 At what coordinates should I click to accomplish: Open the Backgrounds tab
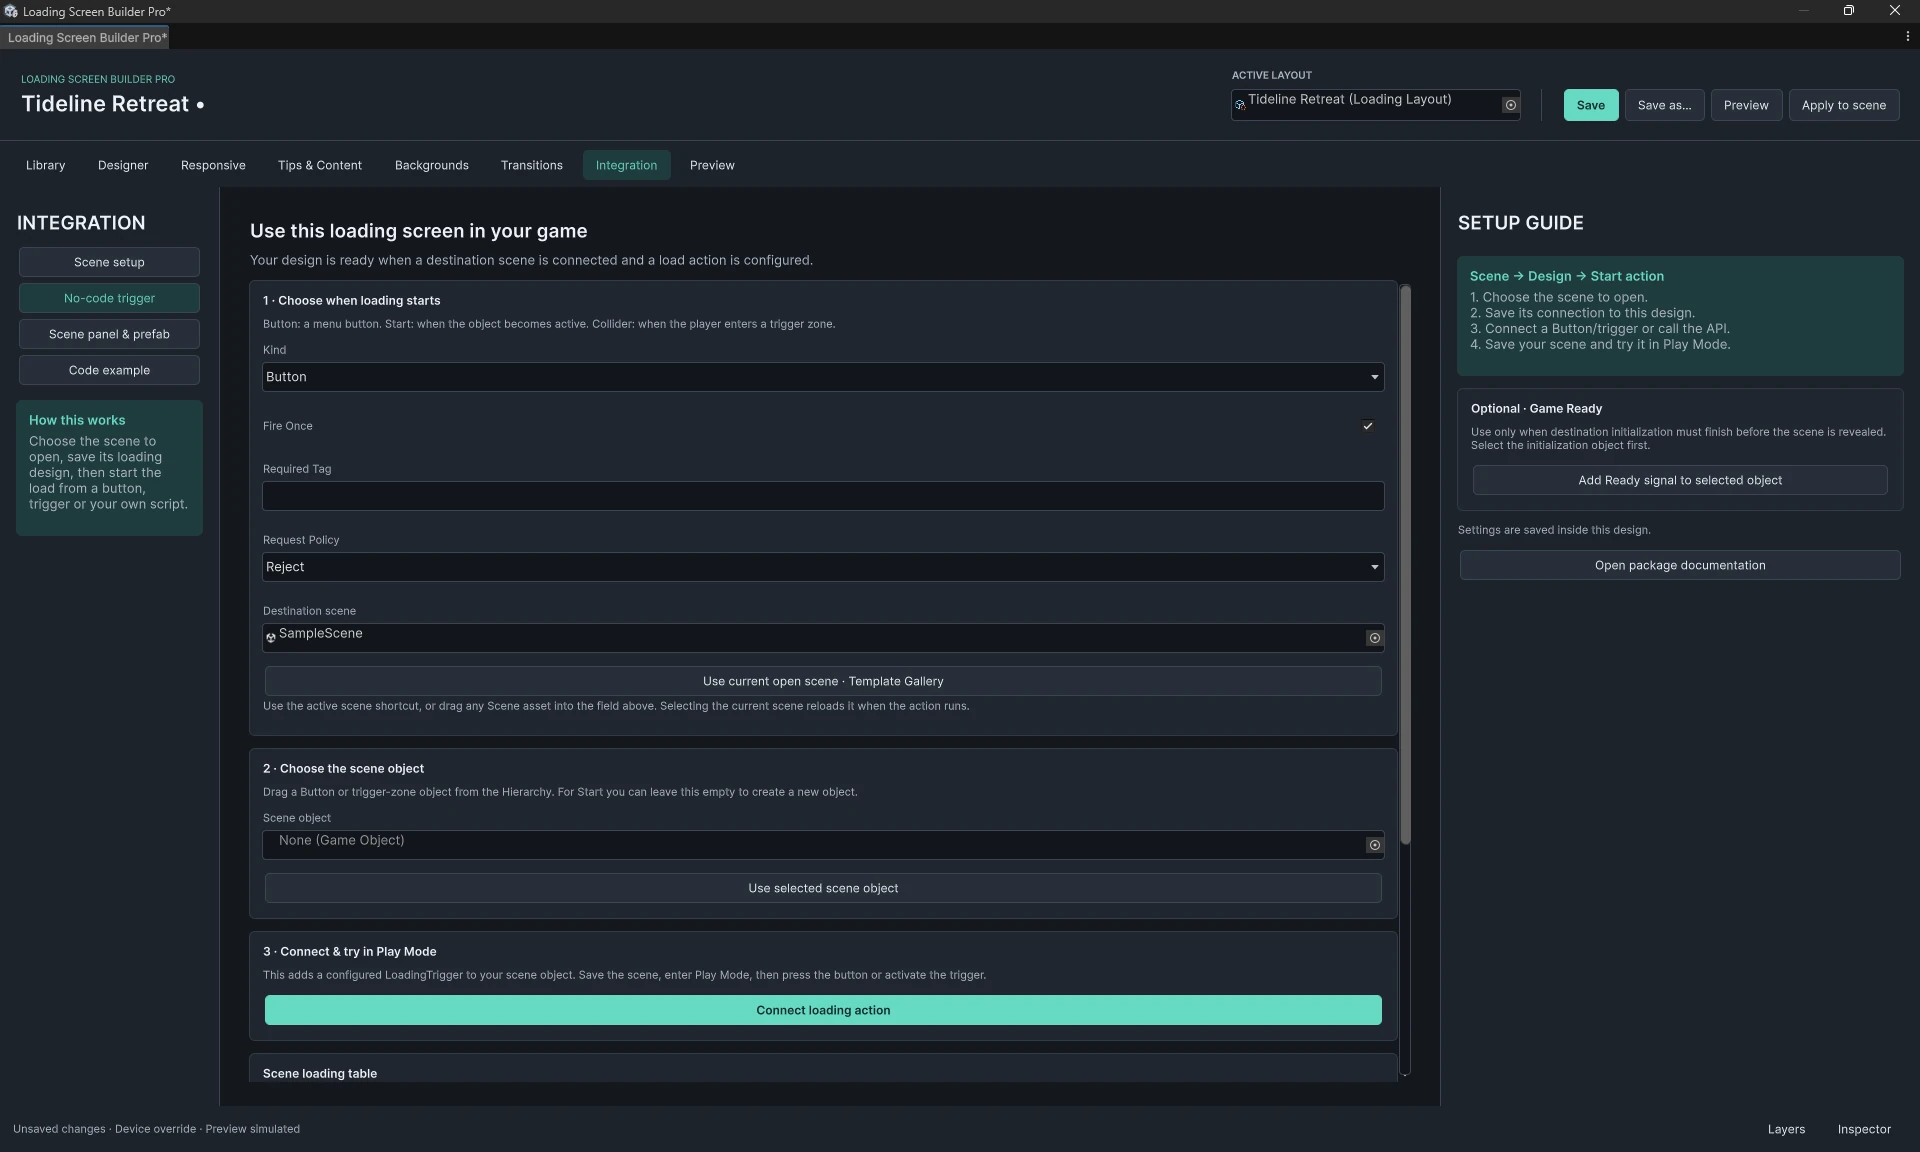(432, 165)
